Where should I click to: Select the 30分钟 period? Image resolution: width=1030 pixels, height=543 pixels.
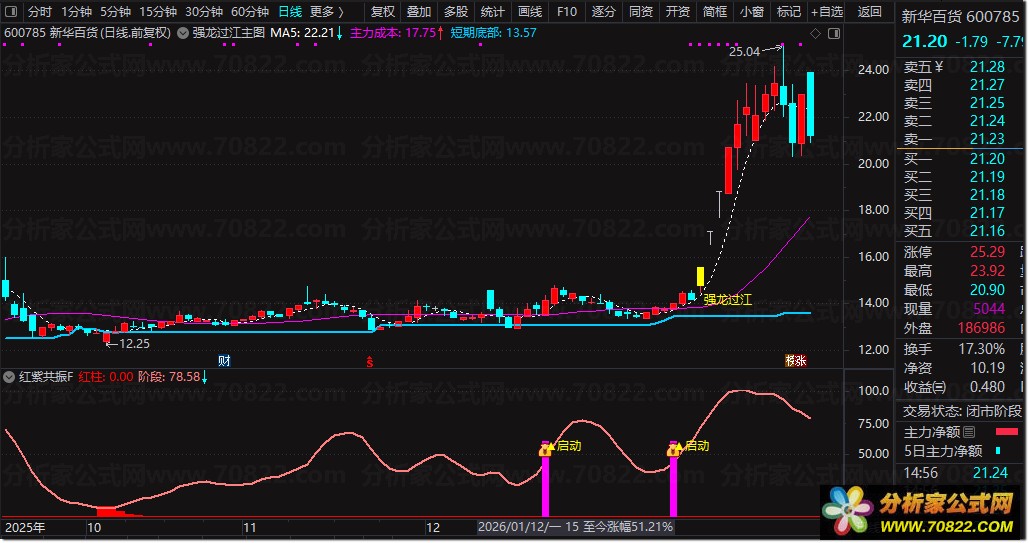click(x=204, y=12)
